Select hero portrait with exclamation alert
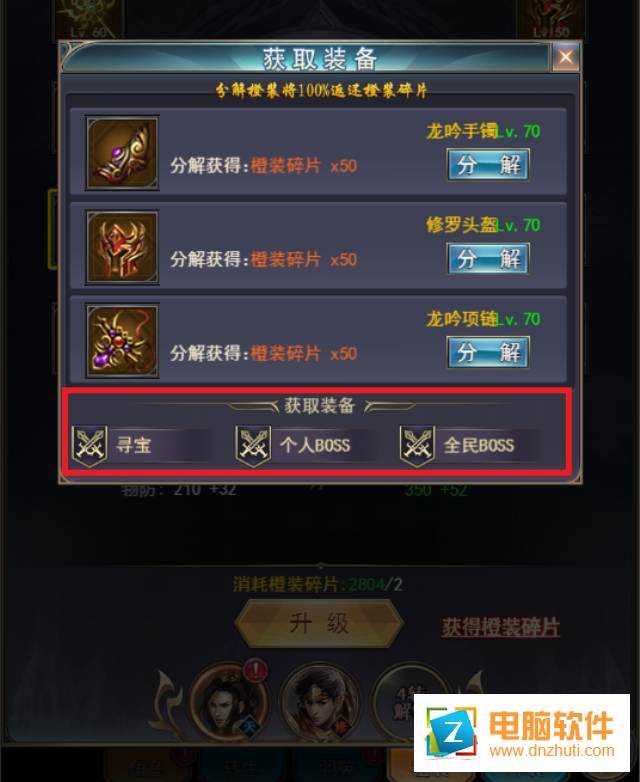Screen dimensions: 640x782 coord(229,702)
